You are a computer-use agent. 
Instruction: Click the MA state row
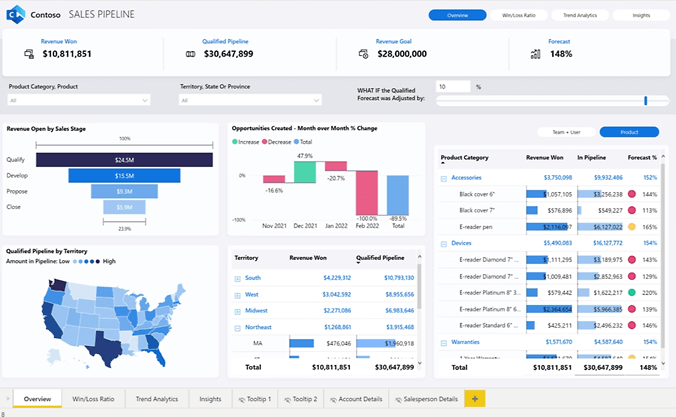pos(323,343)
